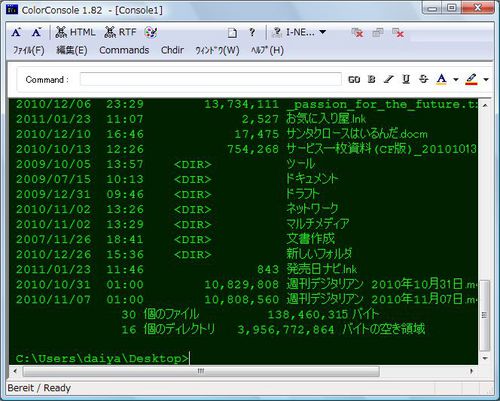This screenshot has width=500, height=401.
Task: Expand the highlight color dropdown arrow
Action: click(x=486, y=80)
